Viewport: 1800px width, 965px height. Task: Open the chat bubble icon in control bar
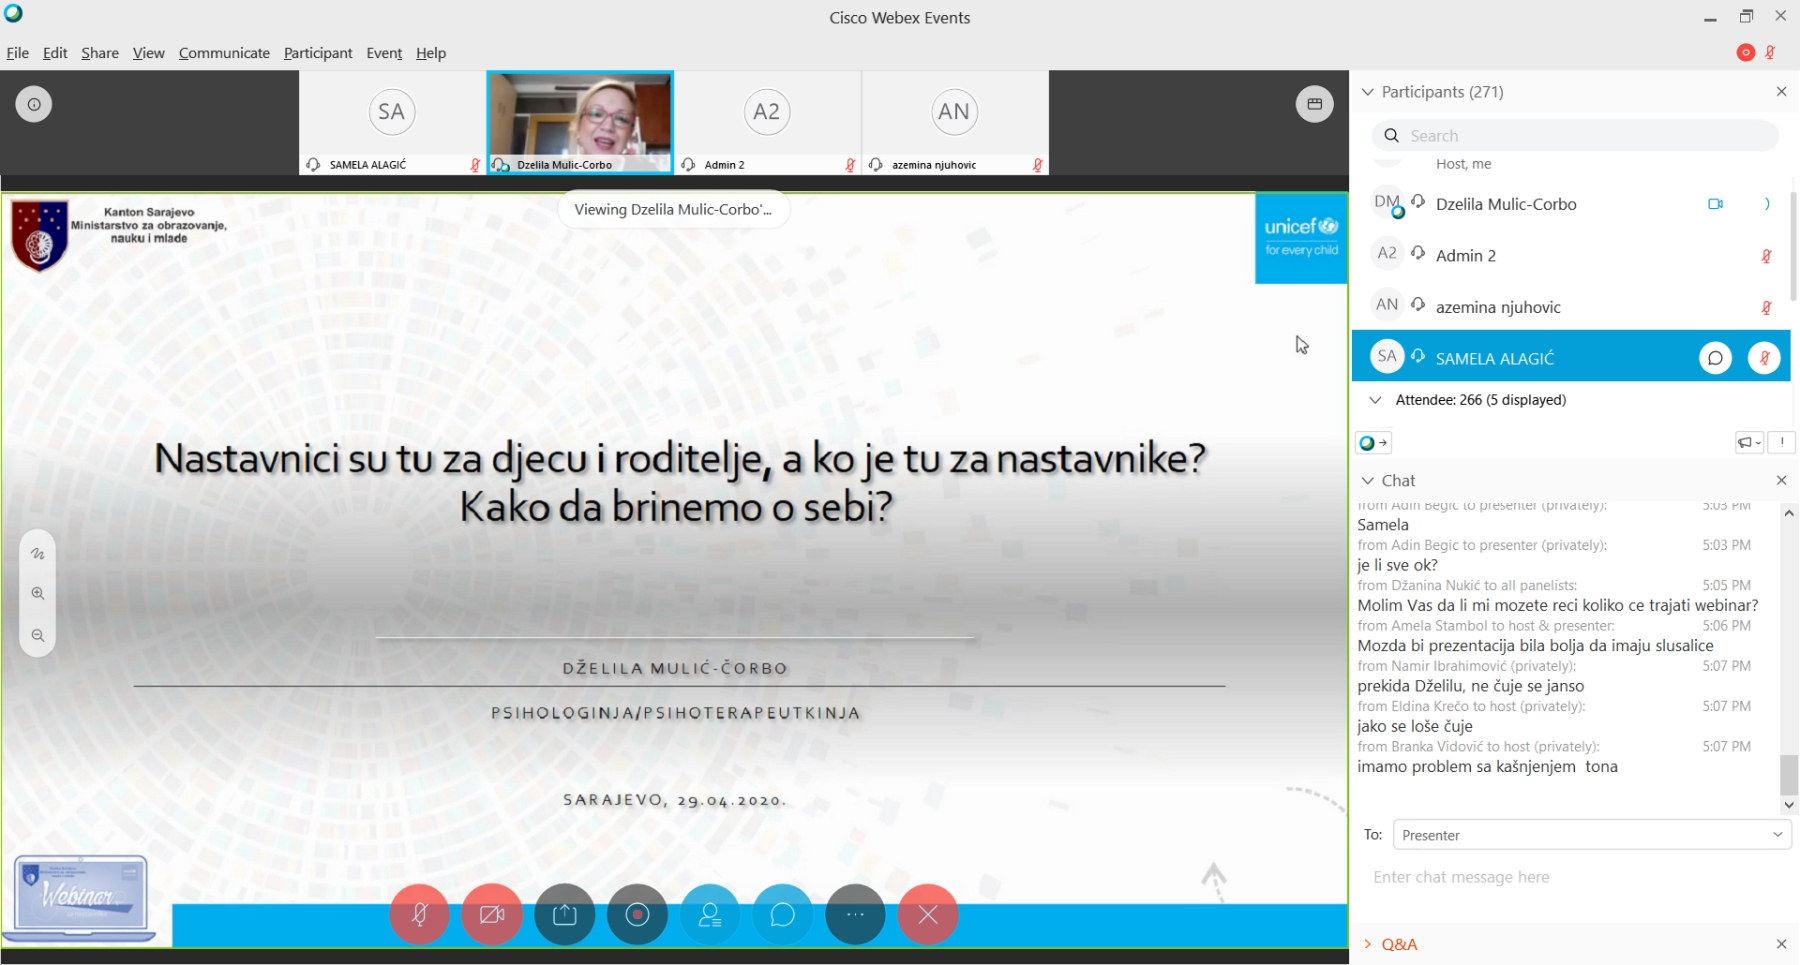(782, 914)
